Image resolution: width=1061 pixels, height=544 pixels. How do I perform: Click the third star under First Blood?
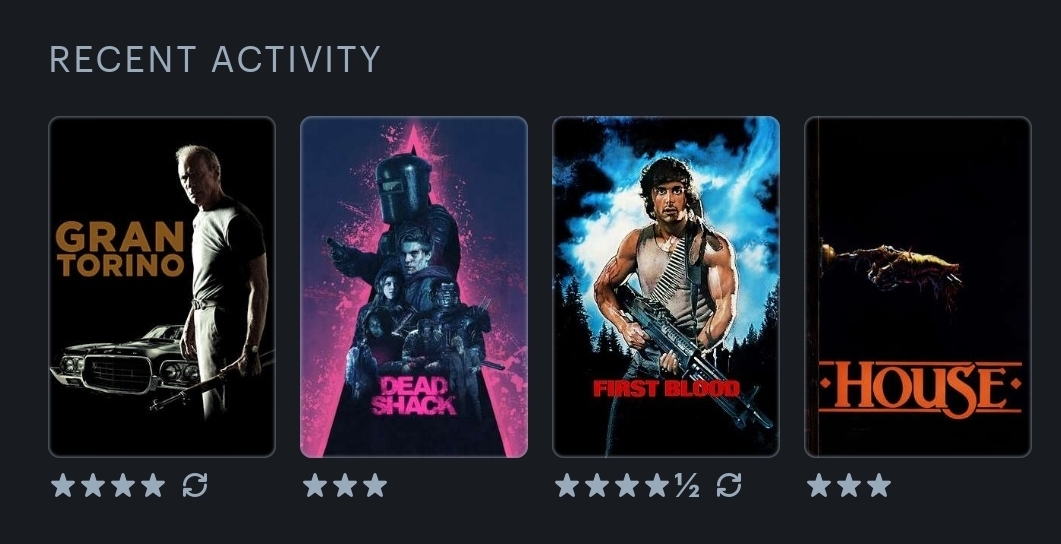[627, 485]
